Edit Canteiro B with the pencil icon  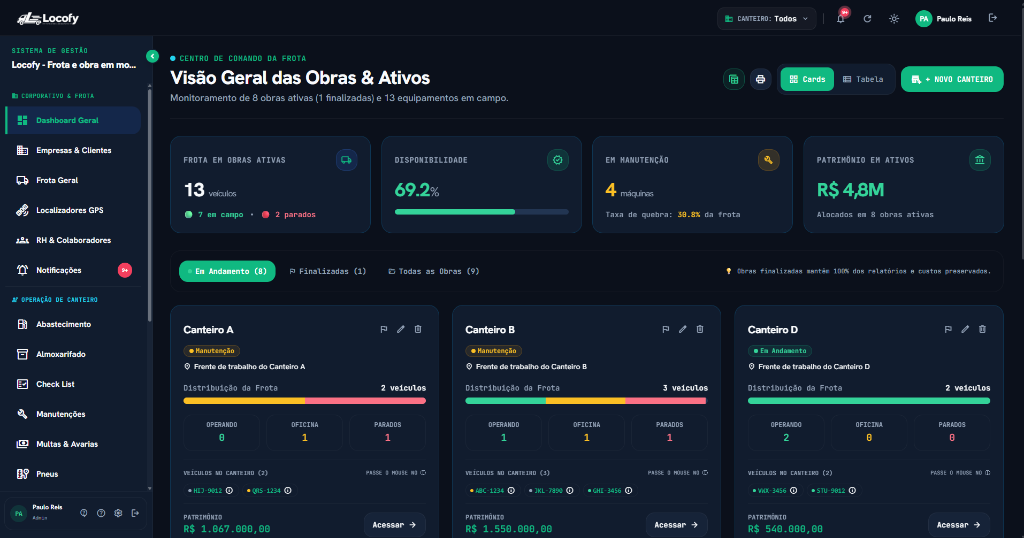[x=683, y=330]
